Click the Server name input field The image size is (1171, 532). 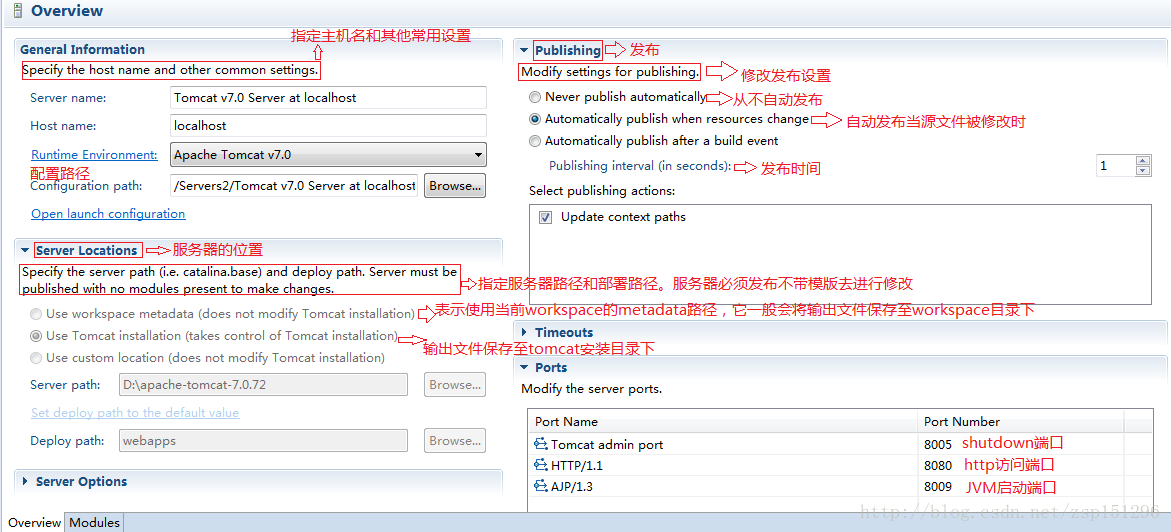click(x=329, y=97)
